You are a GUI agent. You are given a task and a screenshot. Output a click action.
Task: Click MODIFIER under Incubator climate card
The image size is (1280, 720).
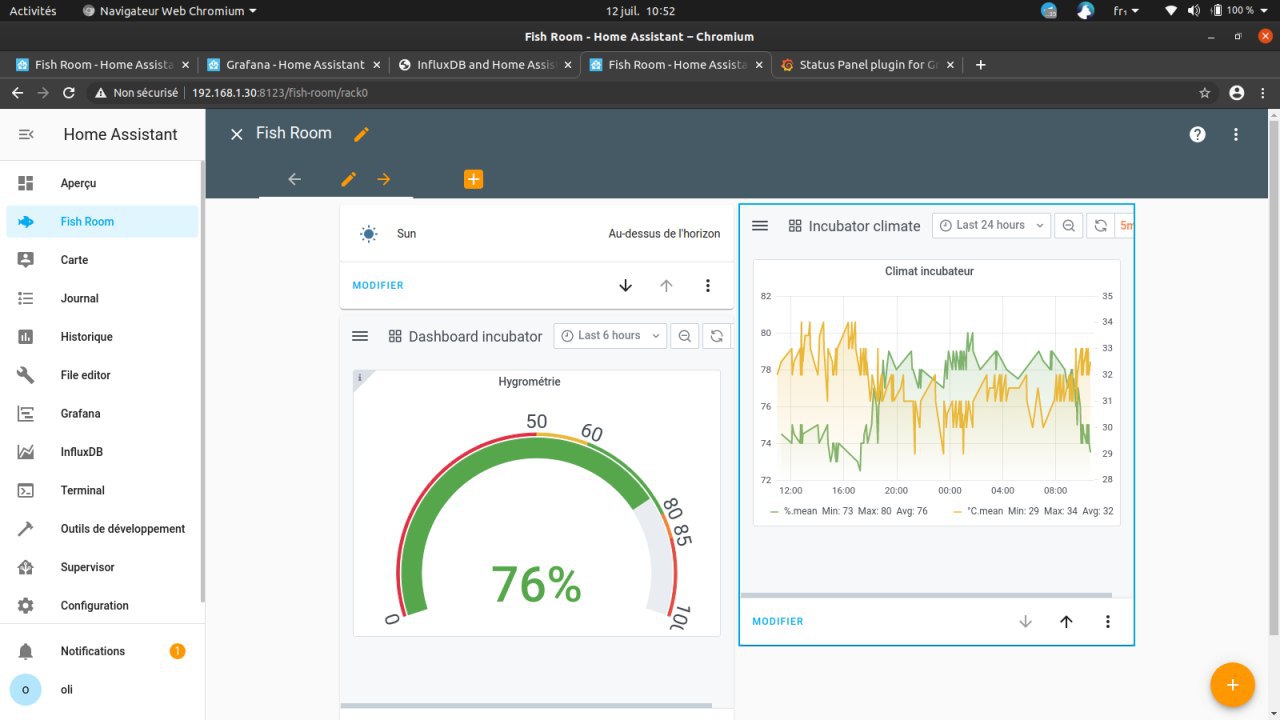coord(778,622)
